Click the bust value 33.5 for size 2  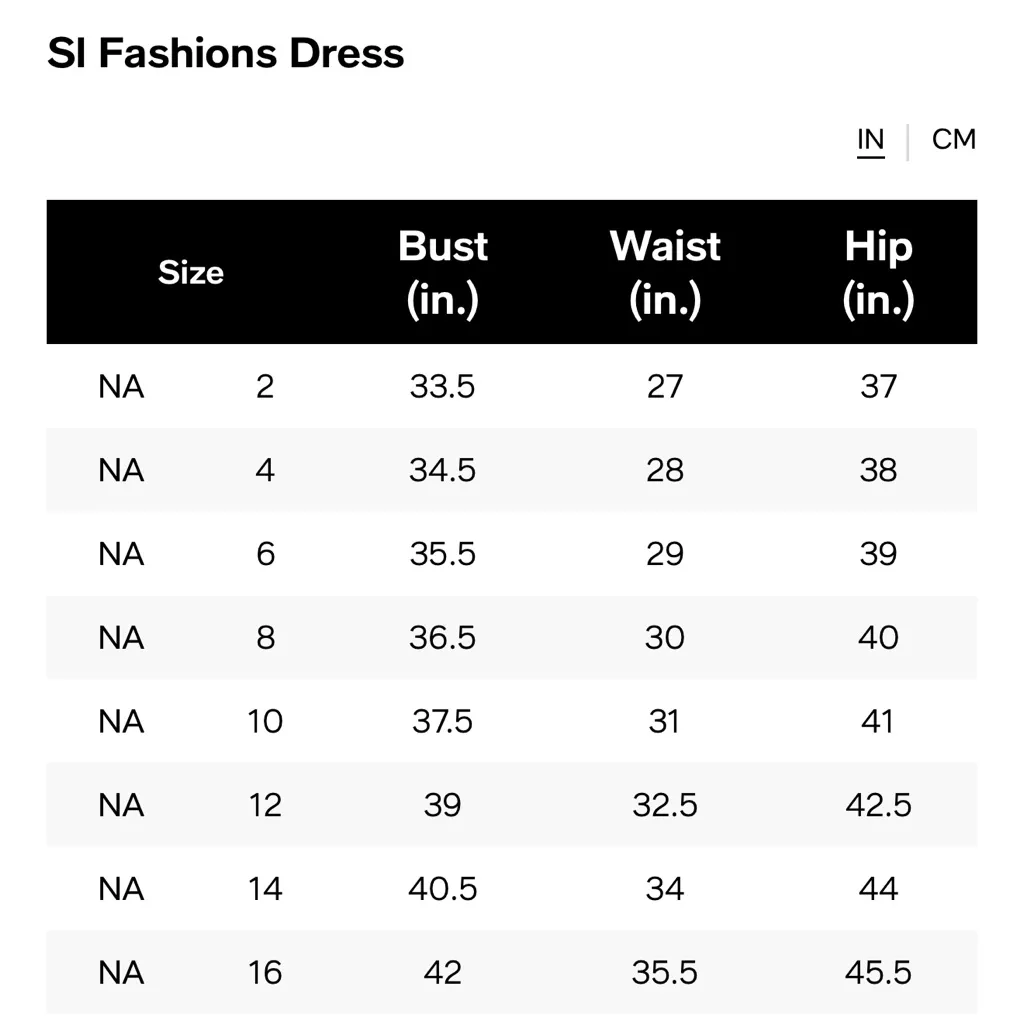443,387
